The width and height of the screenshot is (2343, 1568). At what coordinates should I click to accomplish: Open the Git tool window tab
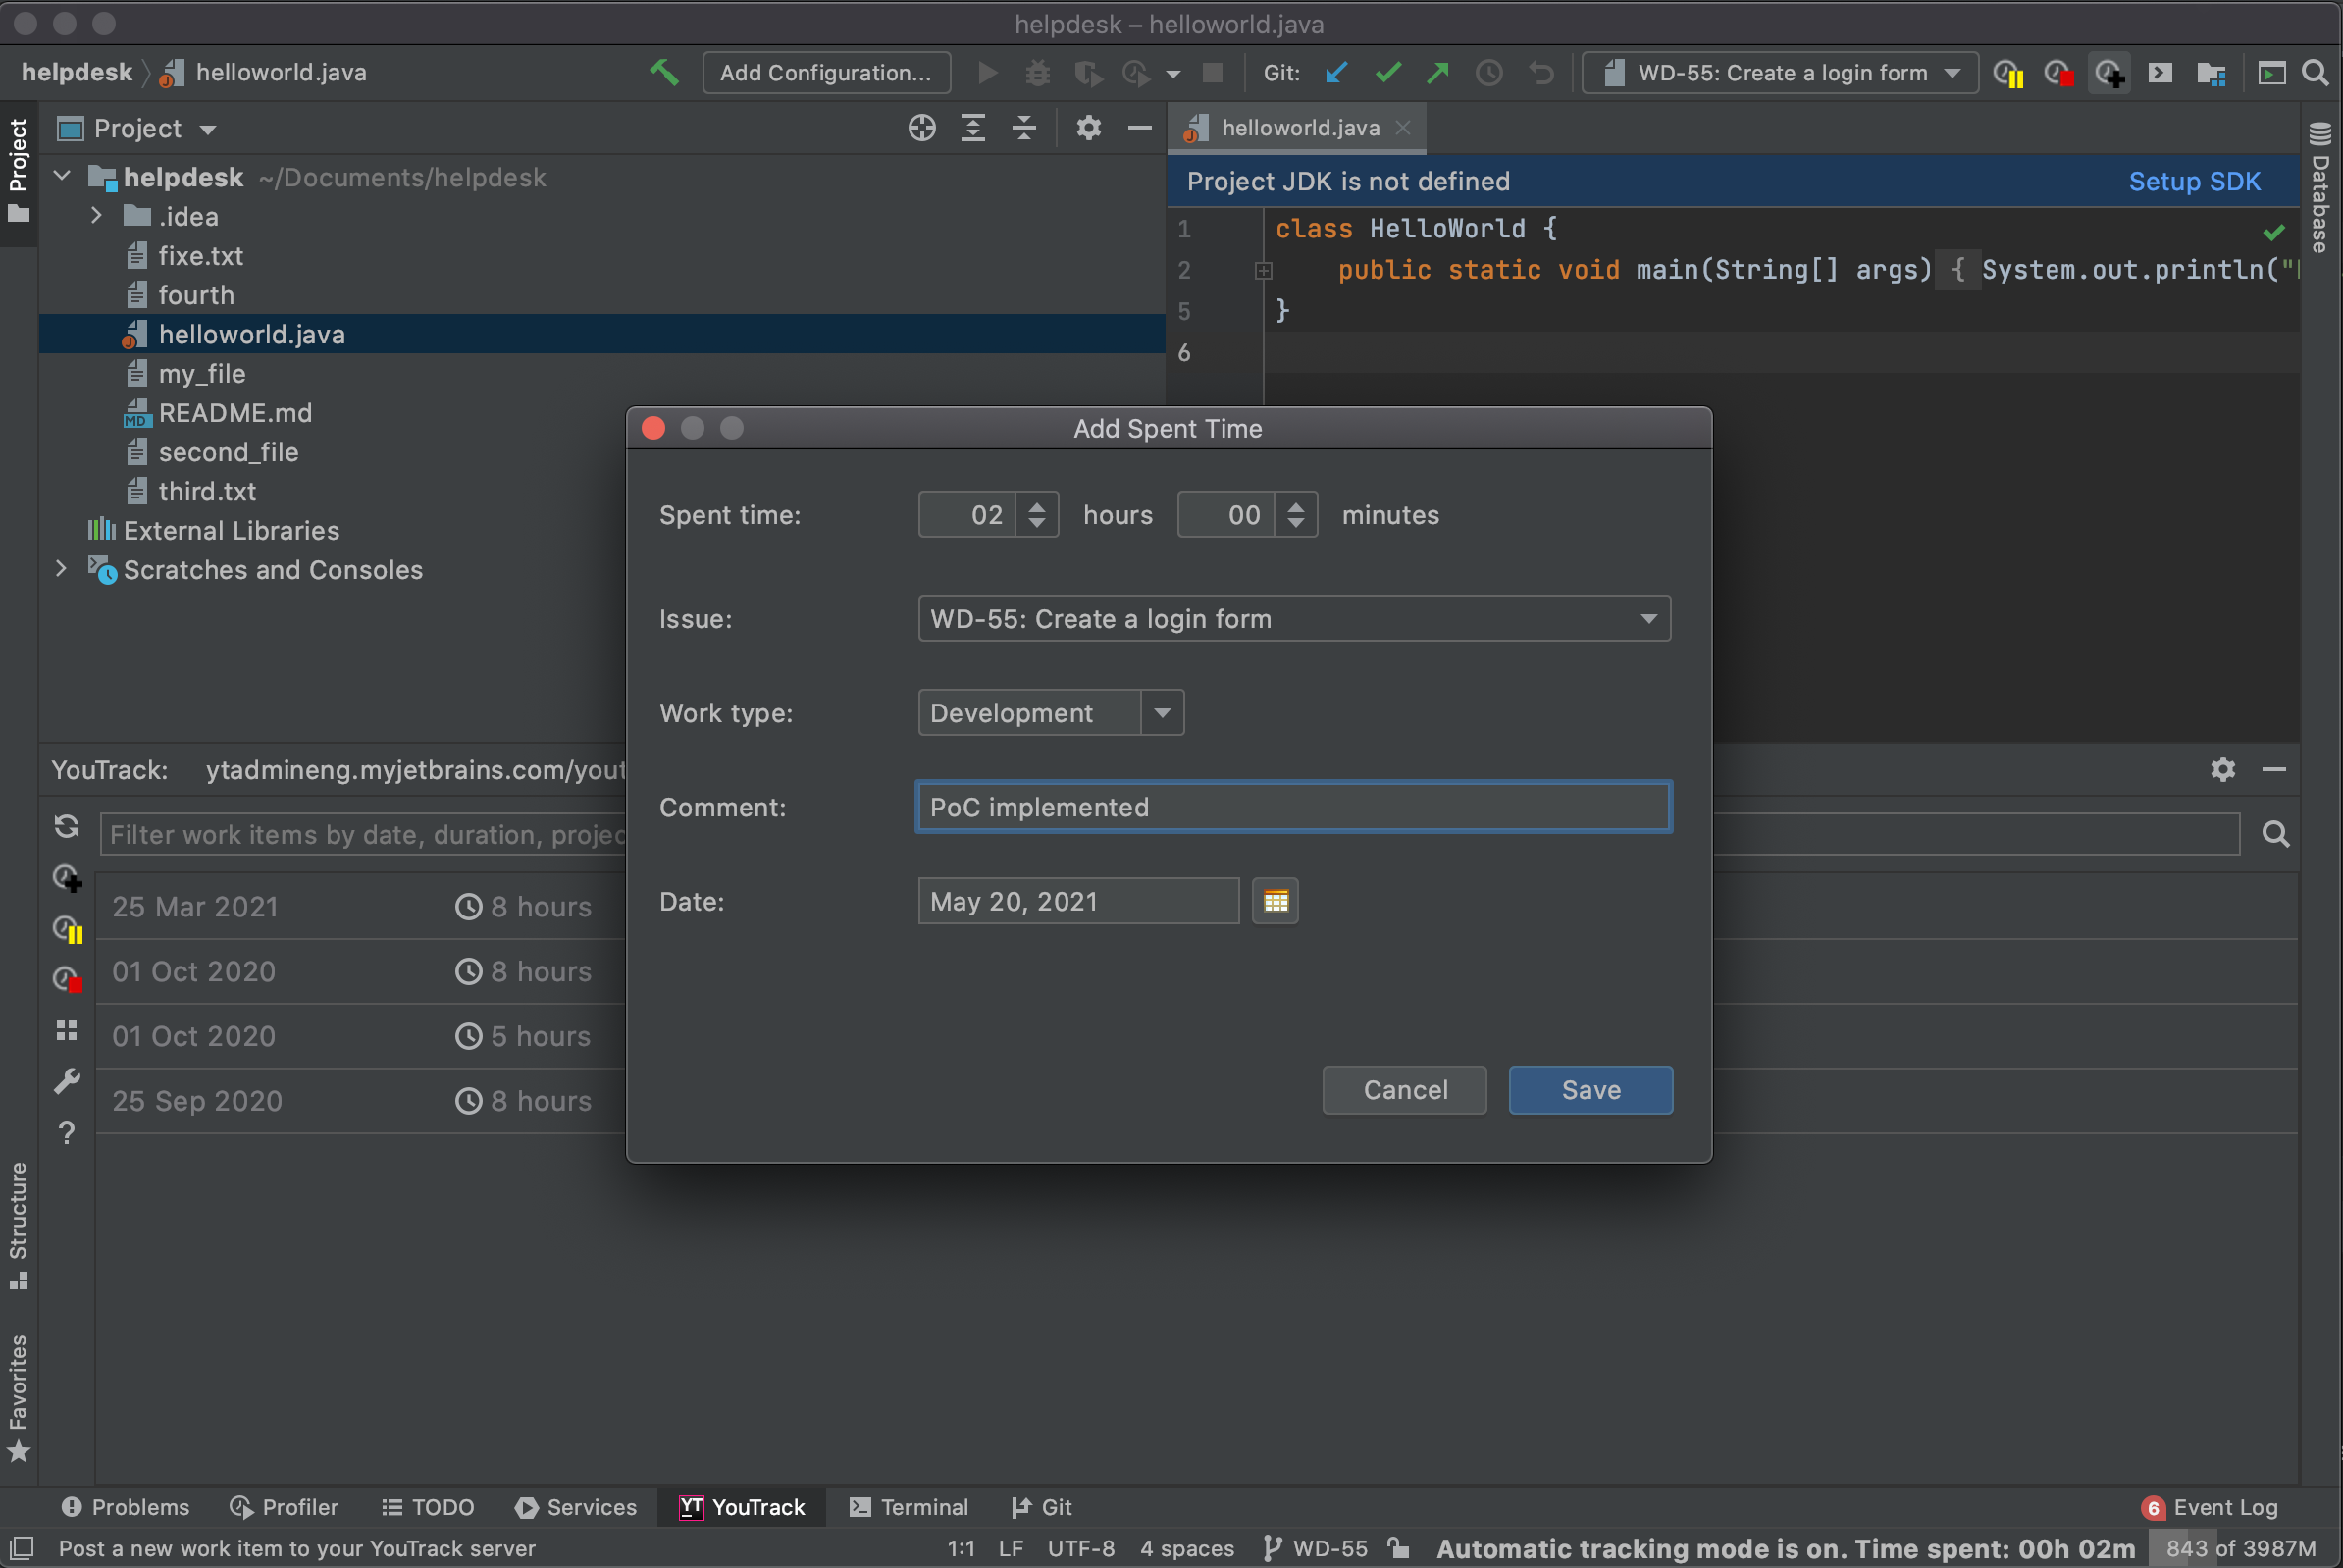1041,1507
